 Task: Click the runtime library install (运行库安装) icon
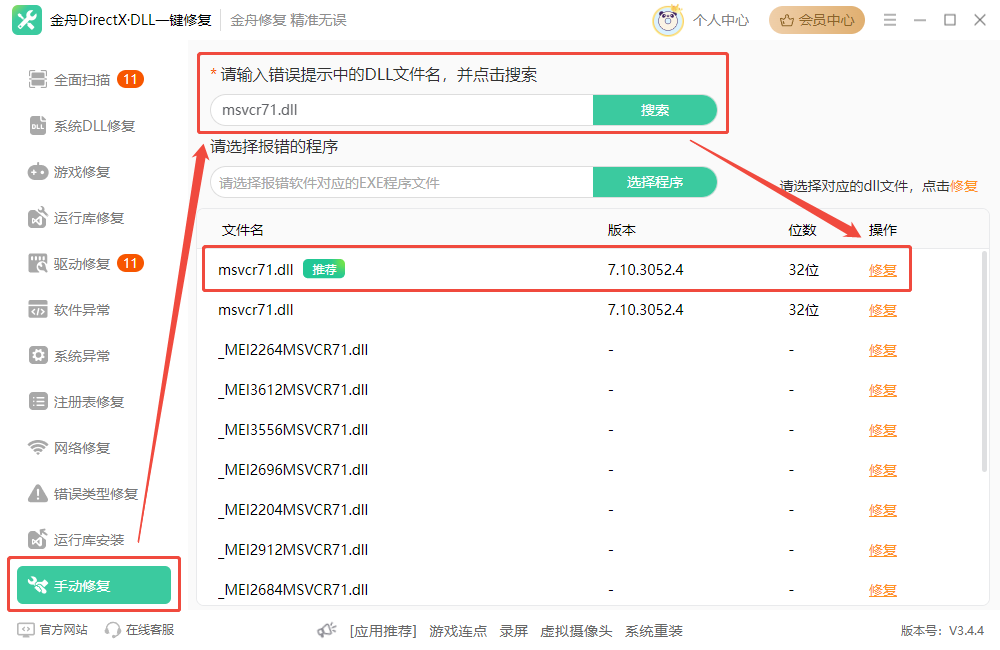[x=38, y=539]
